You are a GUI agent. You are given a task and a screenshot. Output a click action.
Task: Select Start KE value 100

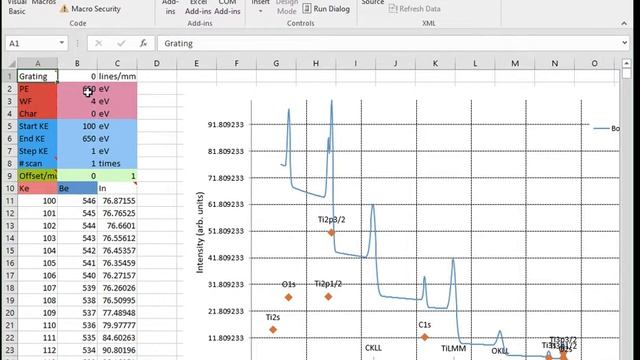[77, 126]
